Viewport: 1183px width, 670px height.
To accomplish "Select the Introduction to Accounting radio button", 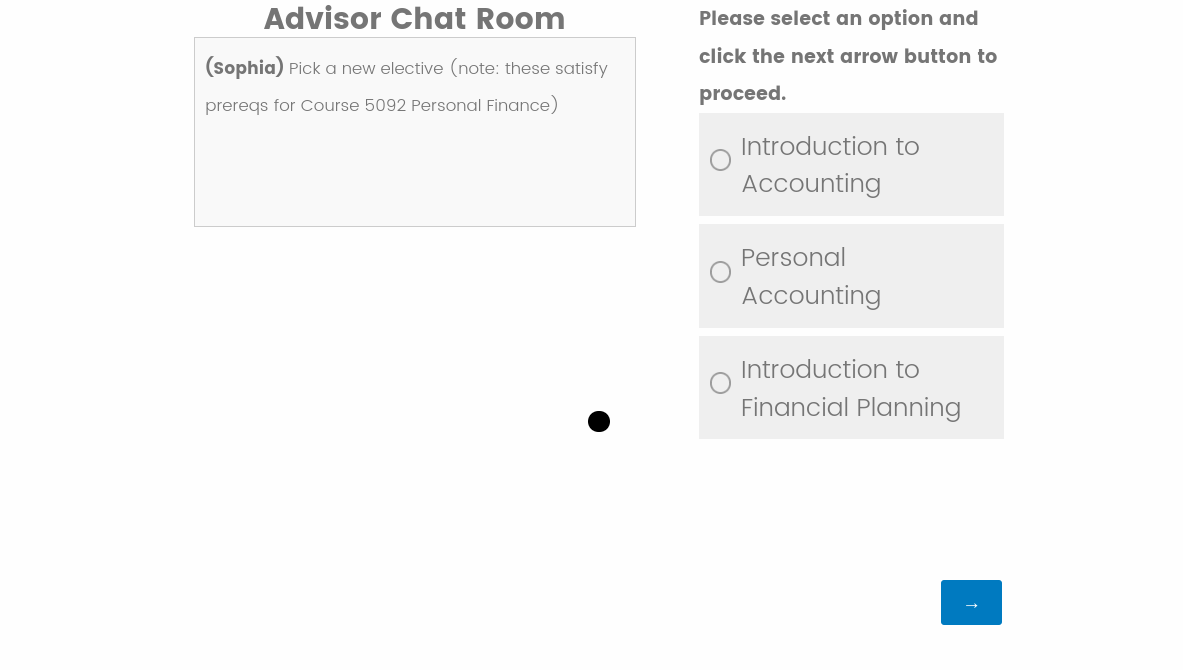I will click(x=720, y=160).
